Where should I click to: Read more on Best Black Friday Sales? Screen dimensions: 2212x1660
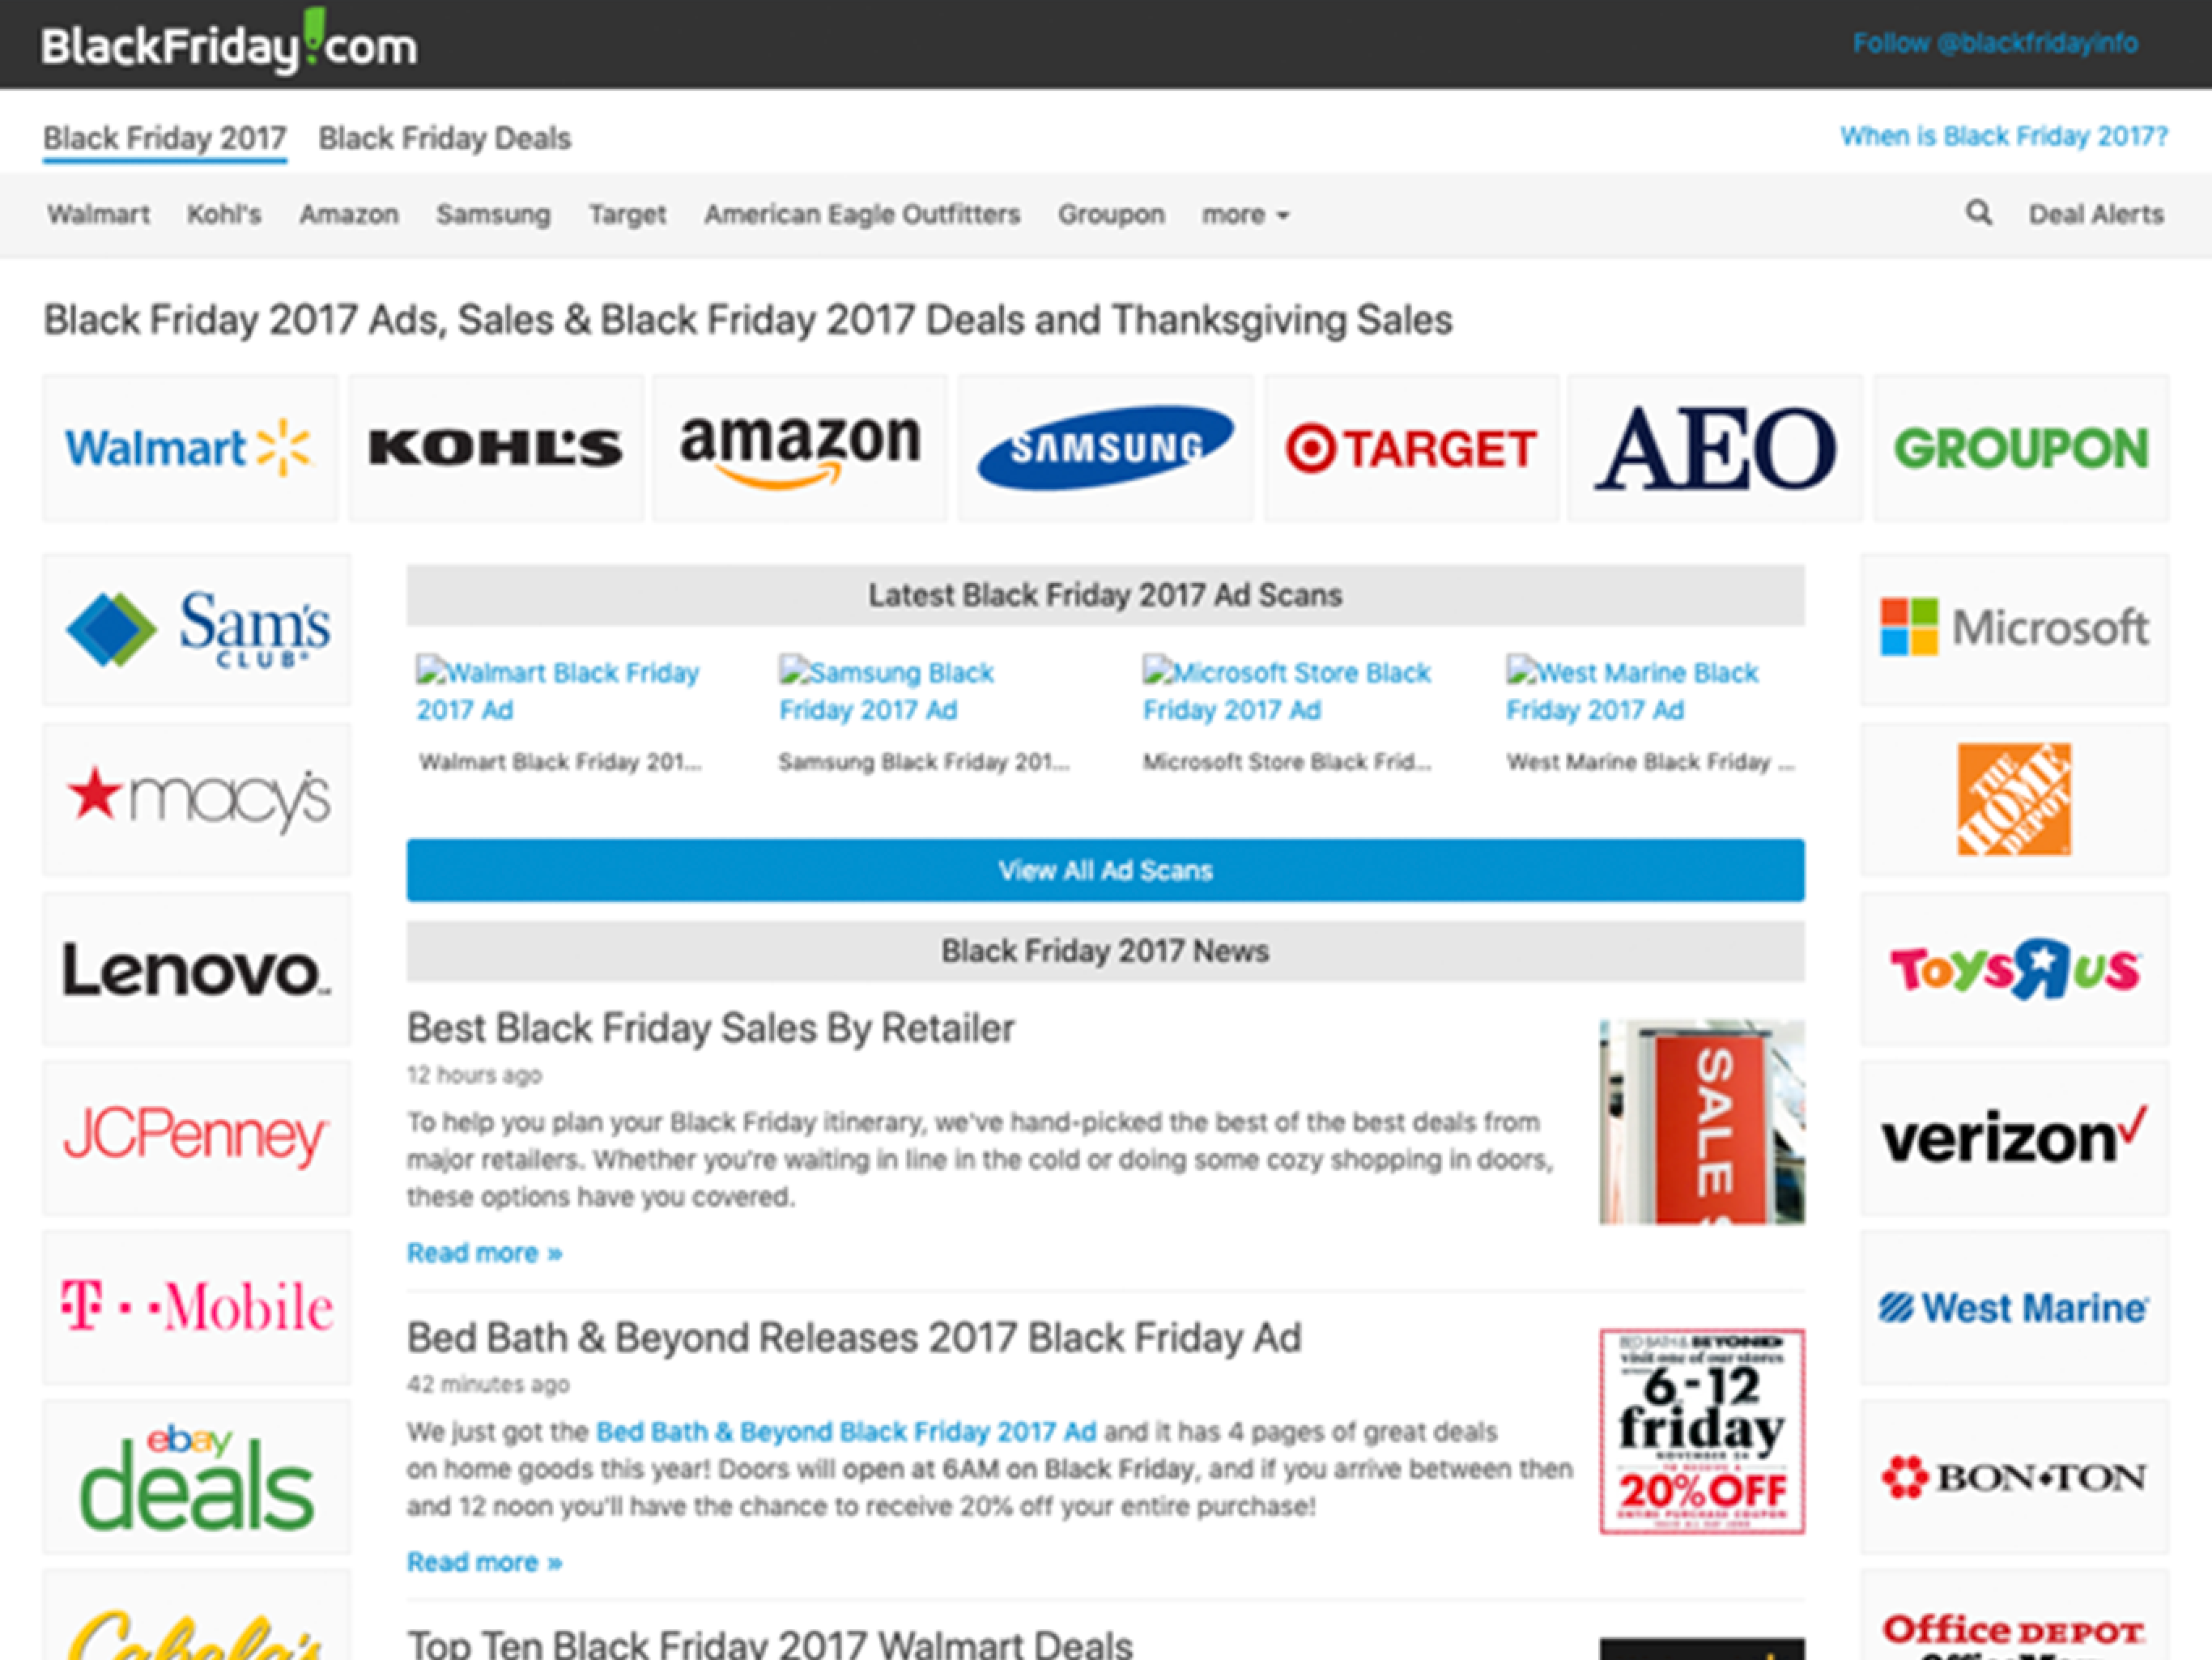484,1253
